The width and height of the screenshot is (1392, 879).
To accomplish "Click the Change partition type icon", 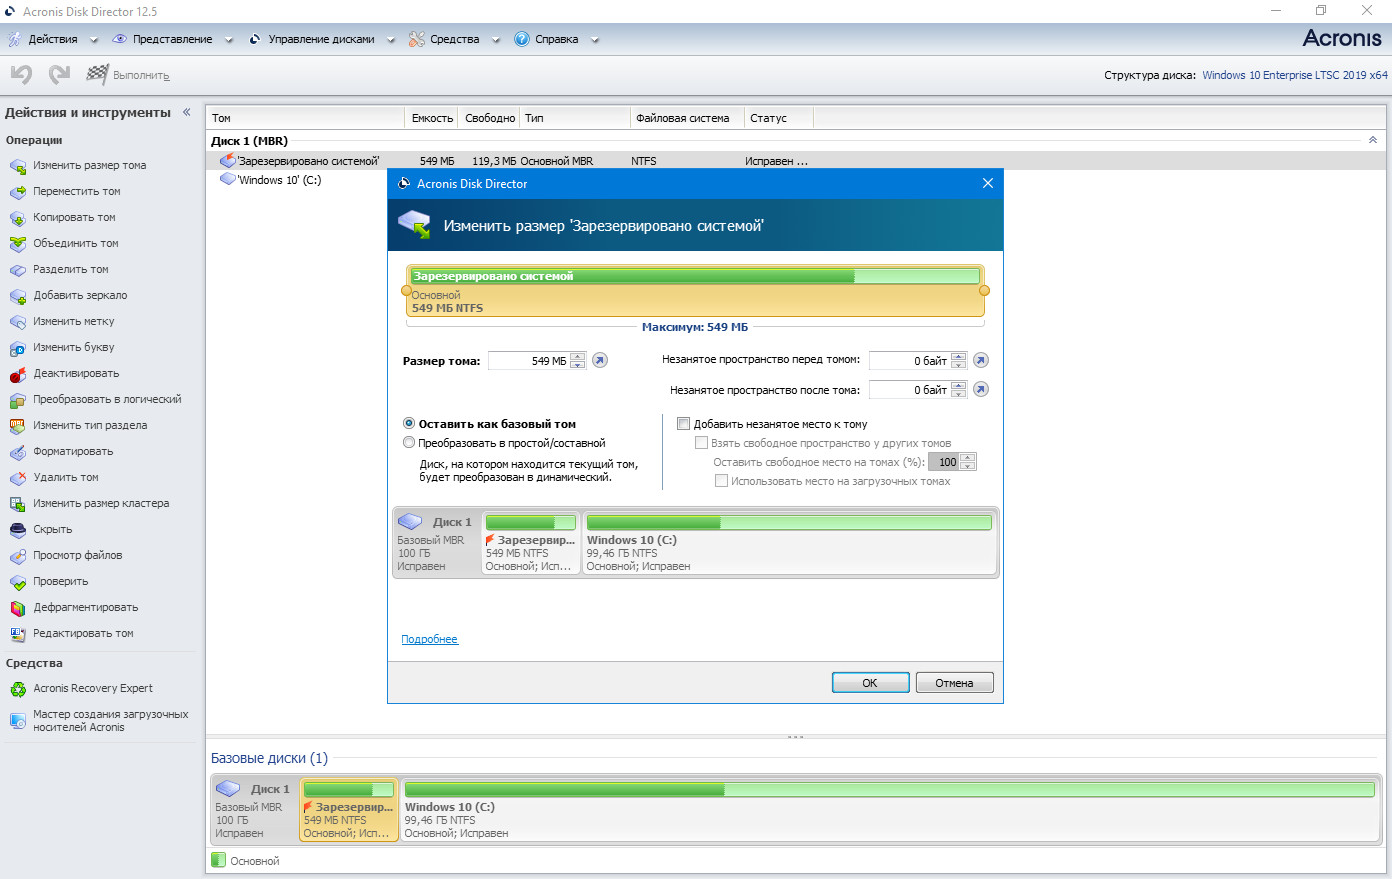I will point(17,426).
